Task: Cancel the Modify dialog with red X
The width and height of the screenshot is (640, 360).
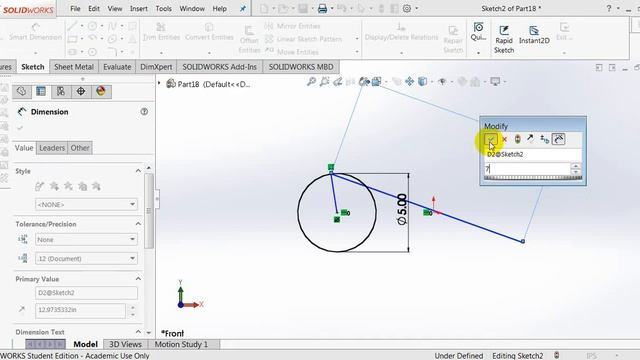Action: 504,139
